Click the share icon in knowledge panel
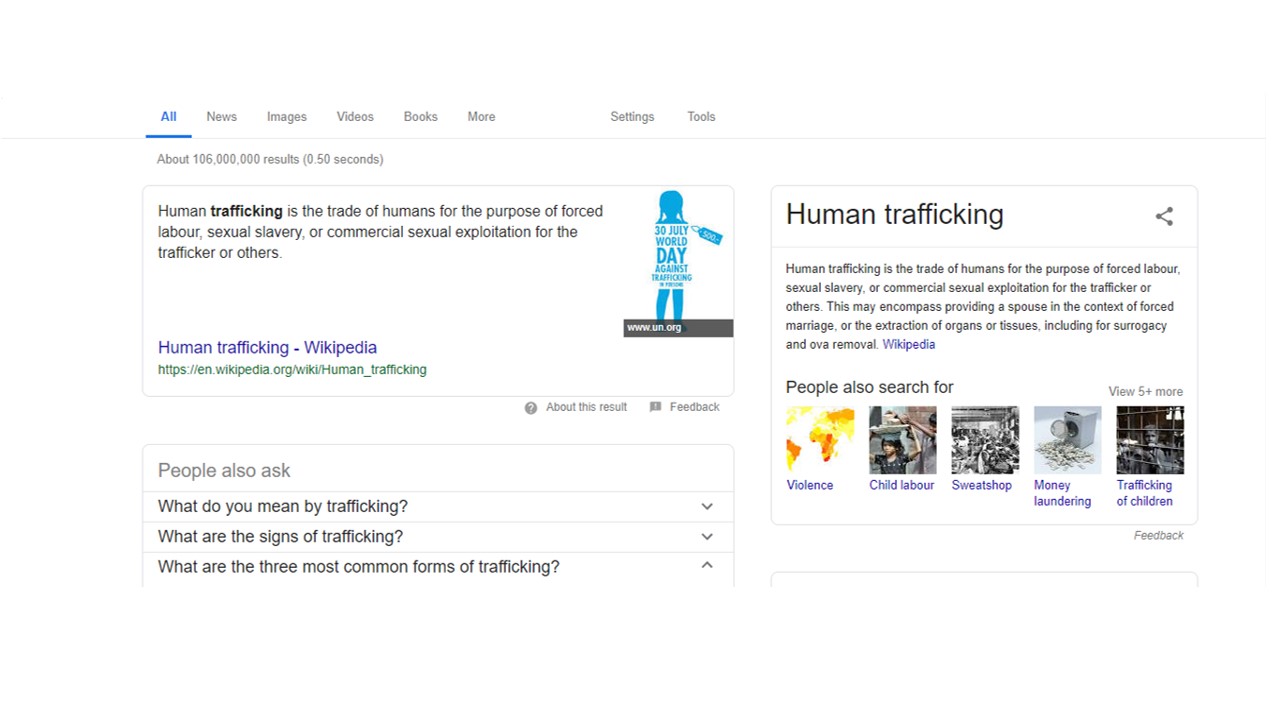 click(x=1164, y=216)
